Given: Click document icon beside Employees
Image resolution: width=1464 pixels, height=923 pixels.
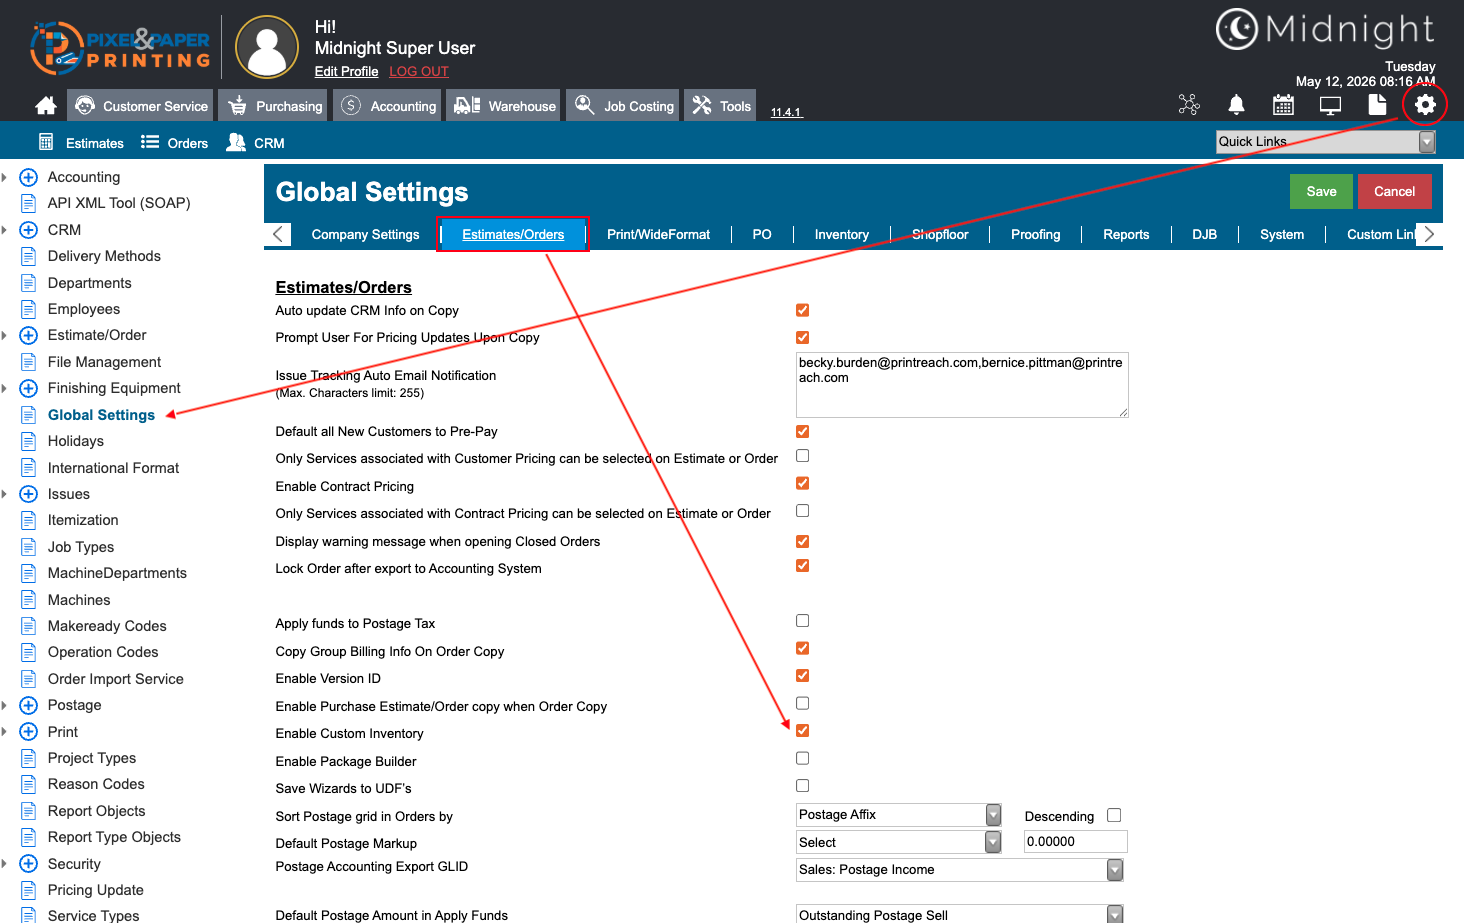Looking at the screenshot, I should [28, 309].
